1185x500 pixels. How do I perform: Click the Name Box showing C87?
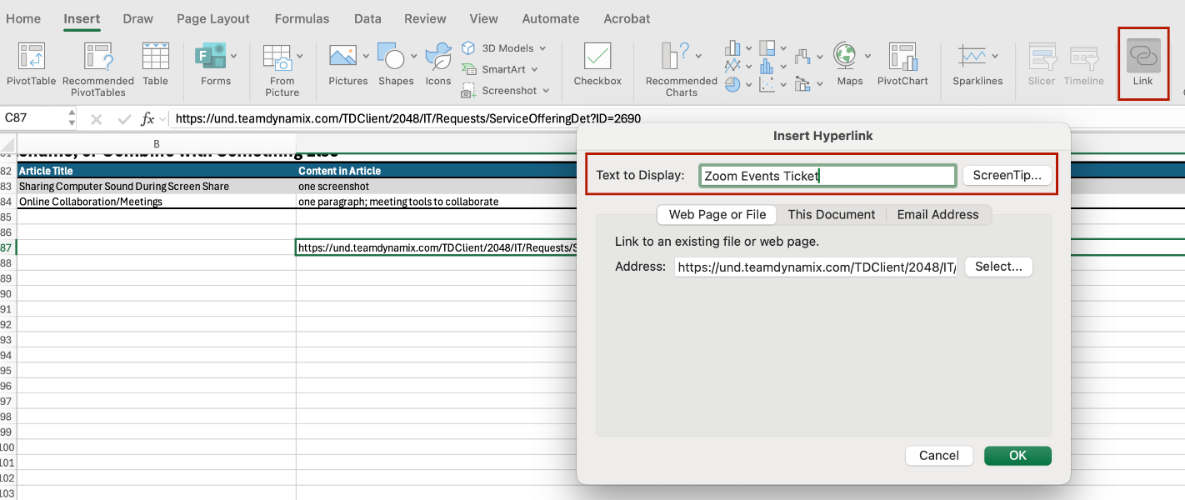tap(33, 118)
